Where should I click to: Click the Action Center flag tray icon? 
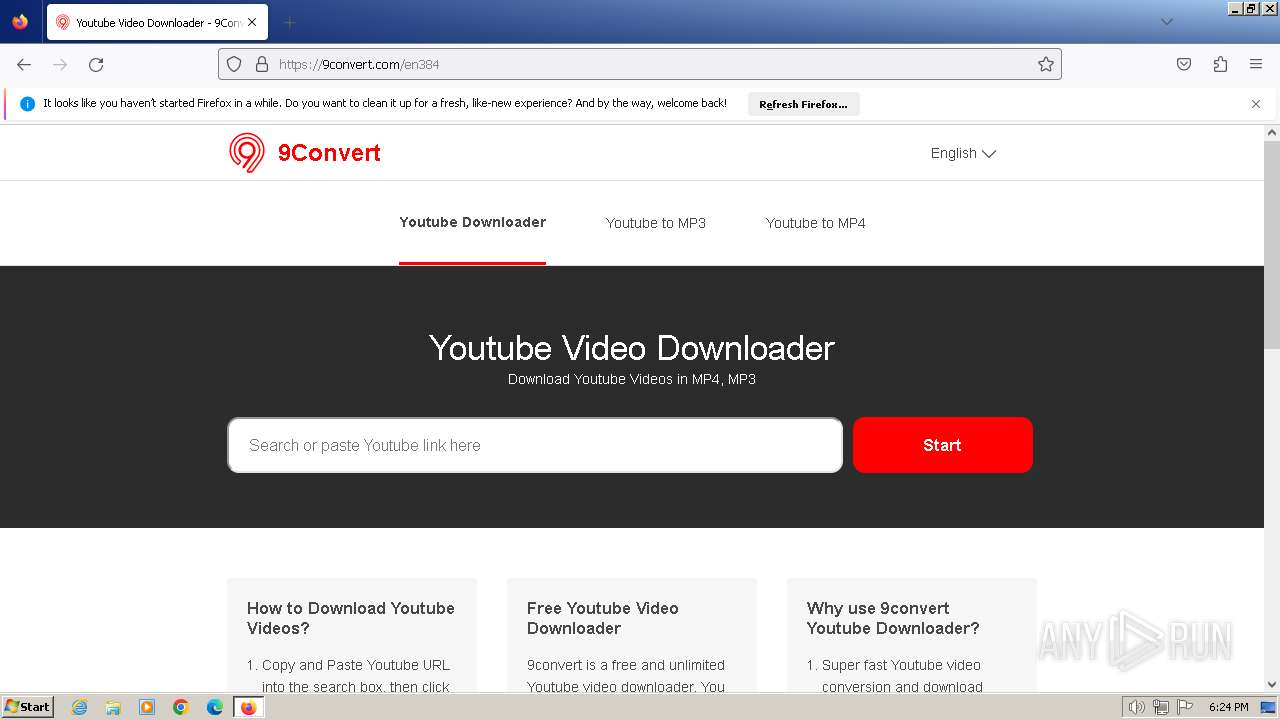coord(1185,707)
